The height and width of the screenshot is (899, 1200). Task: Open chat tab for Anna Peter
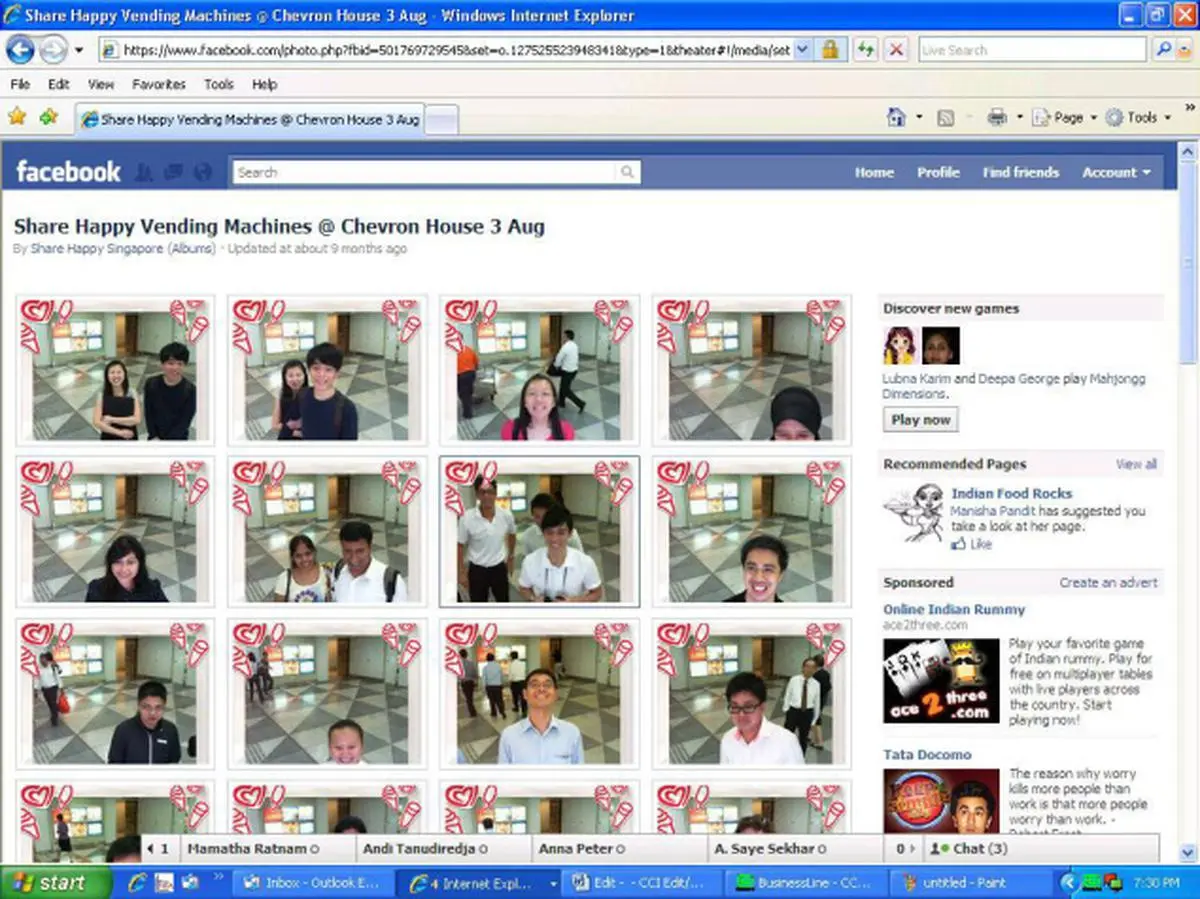click(619, 848)
